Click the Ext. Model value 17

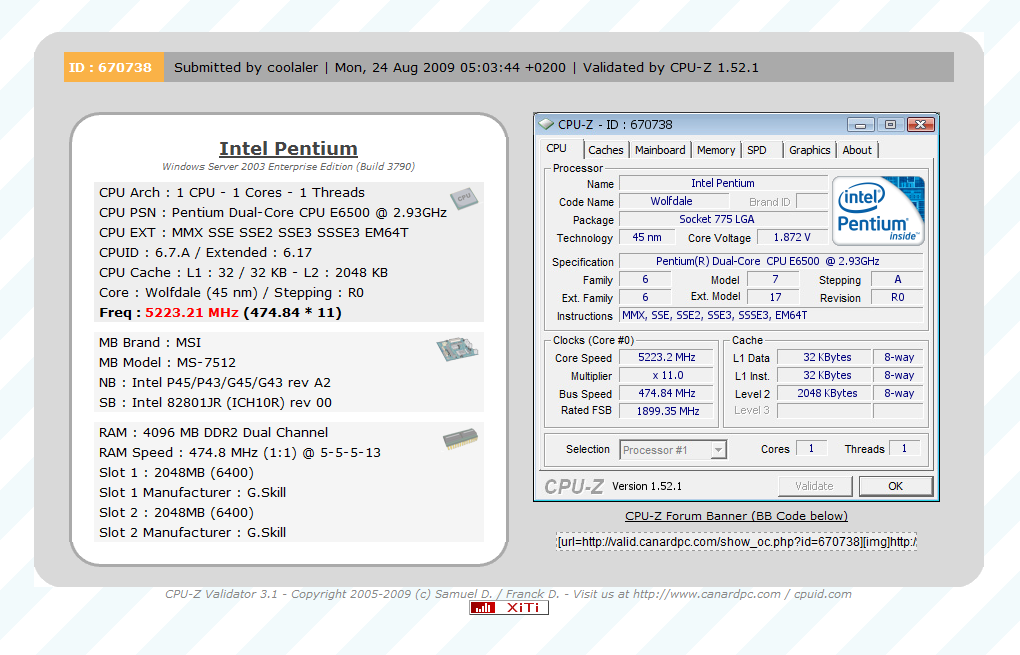tap(774, 297)
